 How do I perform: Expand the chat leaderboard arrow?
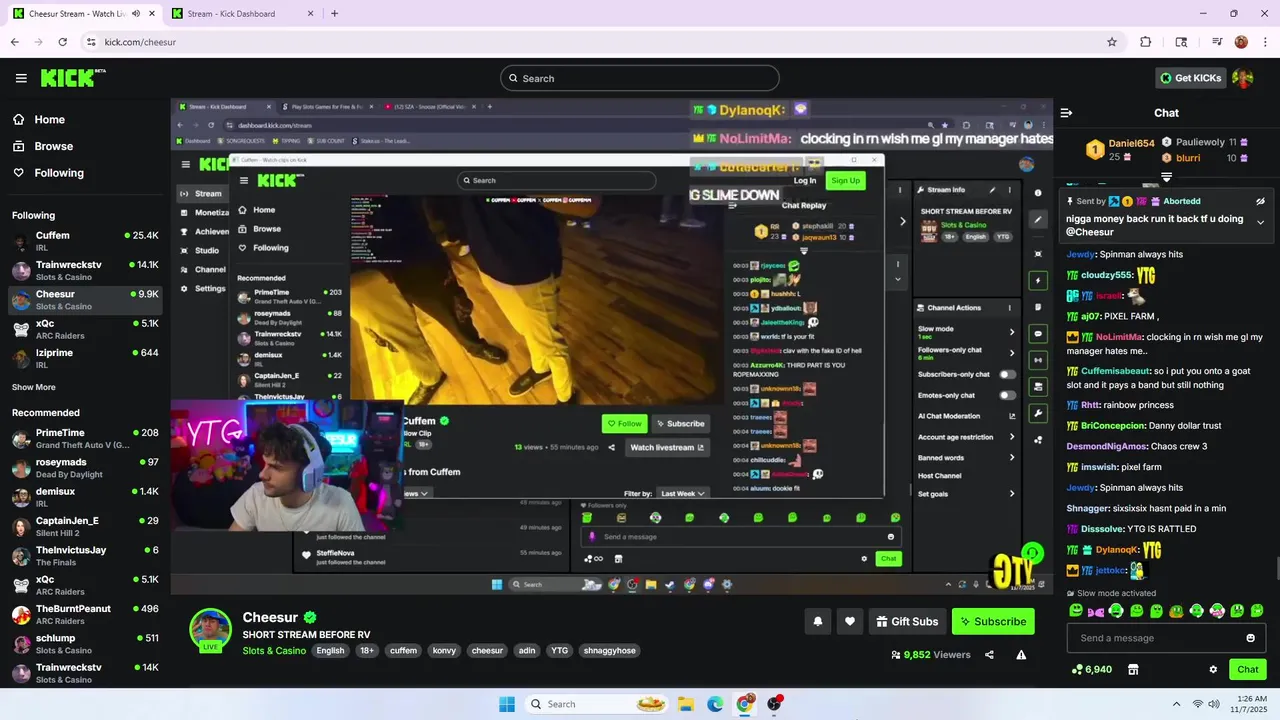tap(1166, 177)
